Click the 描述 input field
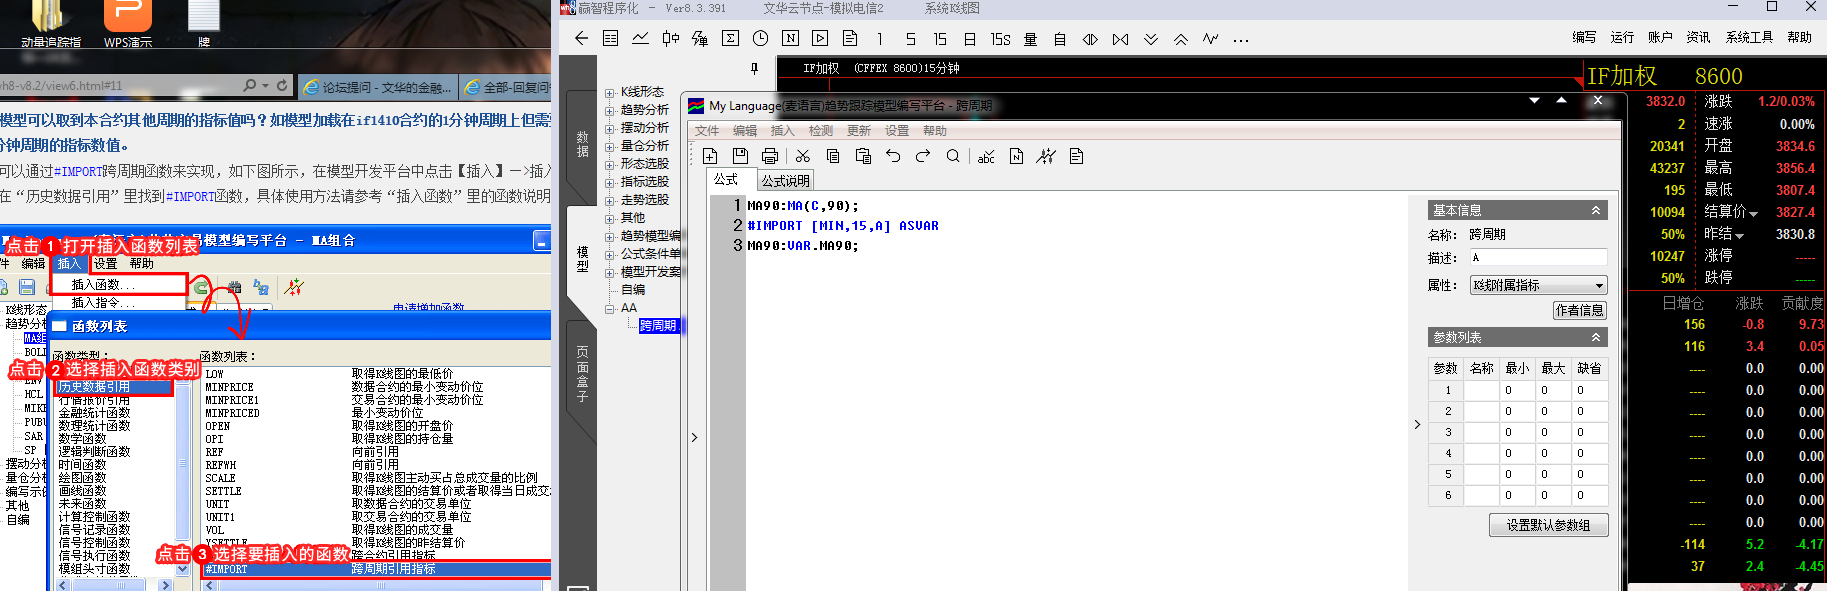The image size is (1827, 591). (1536, 258)
